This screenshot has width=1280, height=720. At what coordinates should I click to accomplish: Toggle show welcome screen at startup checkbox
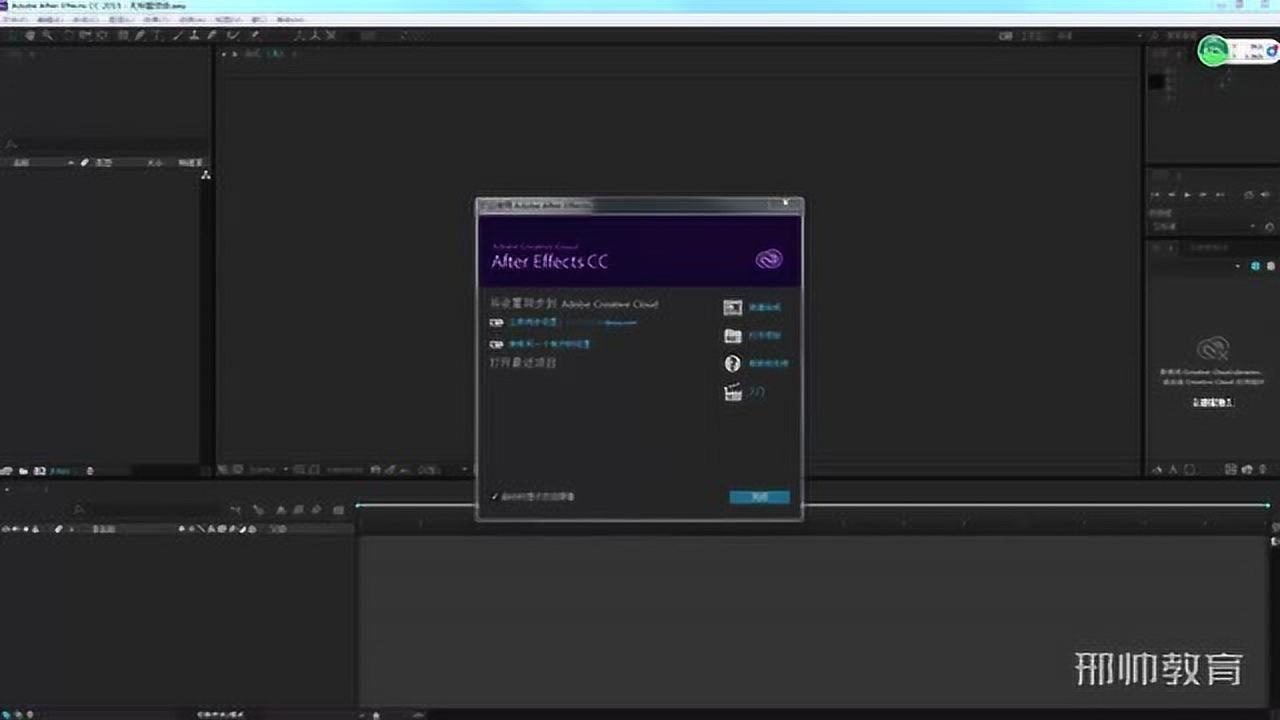tap(495, 497)
